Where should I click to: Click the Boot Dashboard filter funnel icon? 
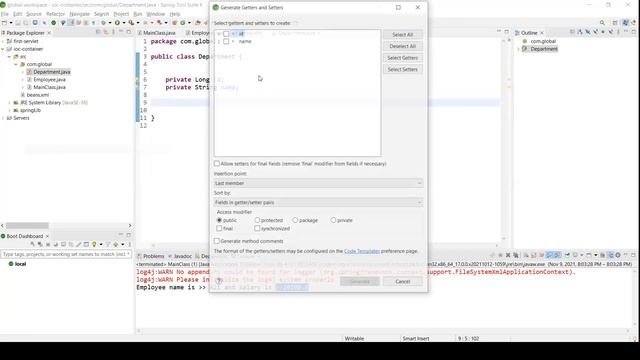108,244
